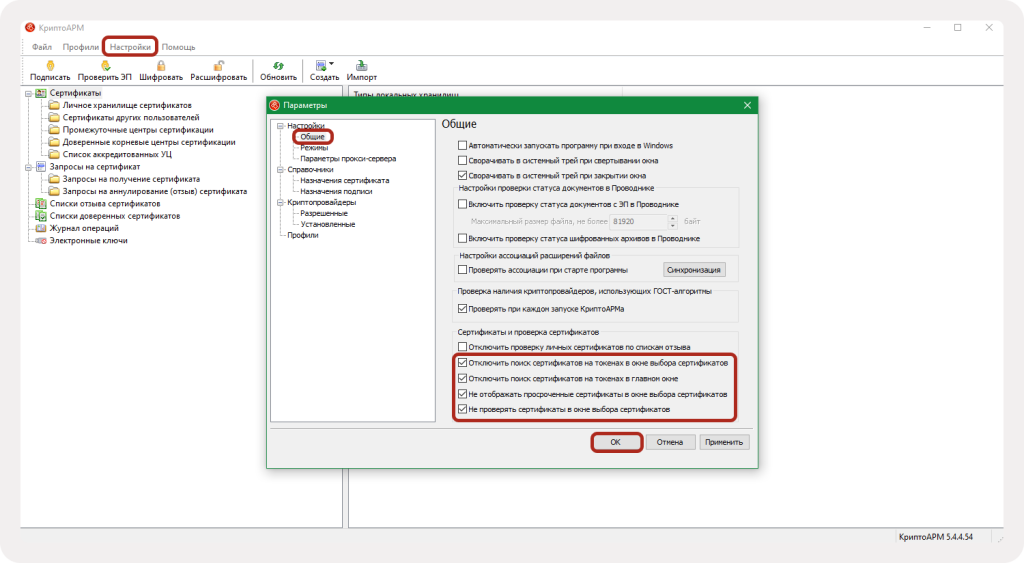Click folder icon of Доверенные корневые центры сертификации

click(x=54, y=142)
